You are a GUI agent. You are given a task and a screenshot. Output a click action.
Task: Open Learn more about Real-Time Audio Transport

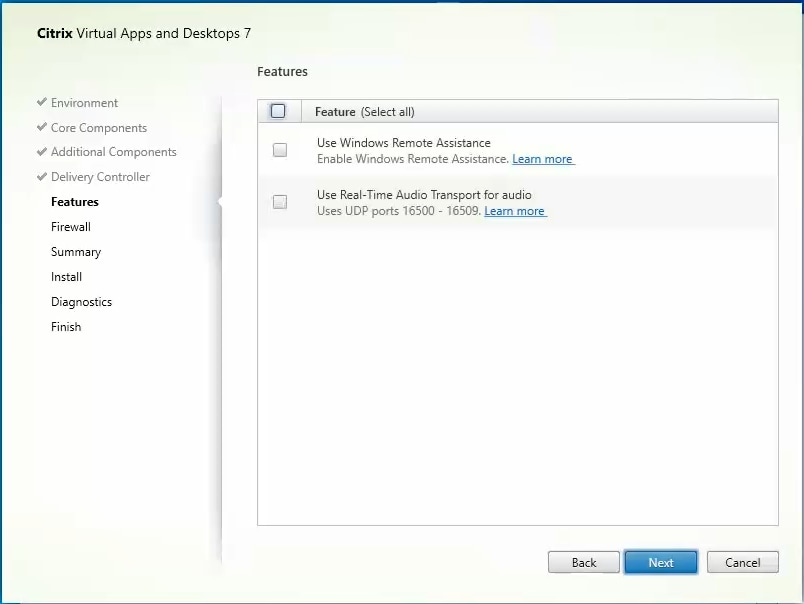click(515, 211)
